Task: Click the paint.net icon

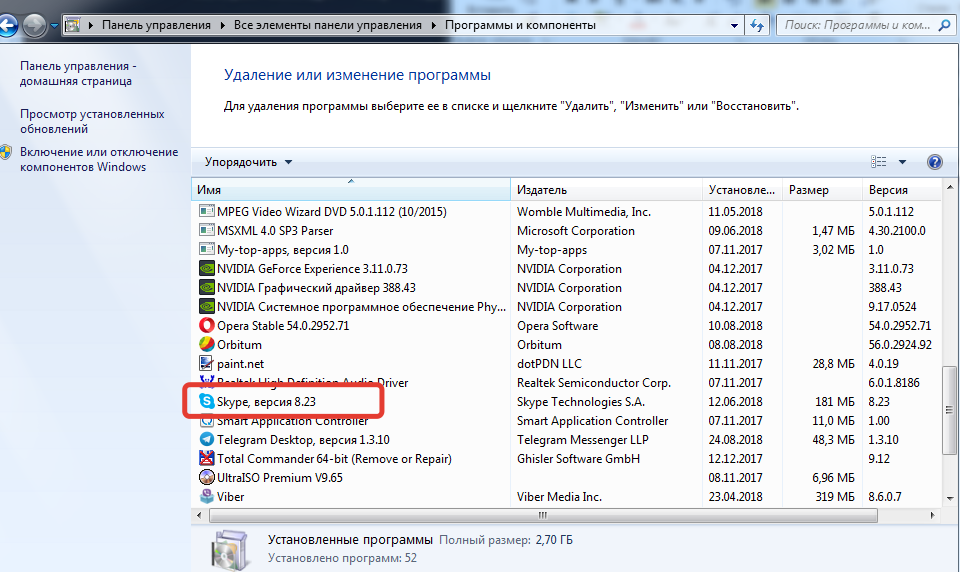Action: click(207, 364)
